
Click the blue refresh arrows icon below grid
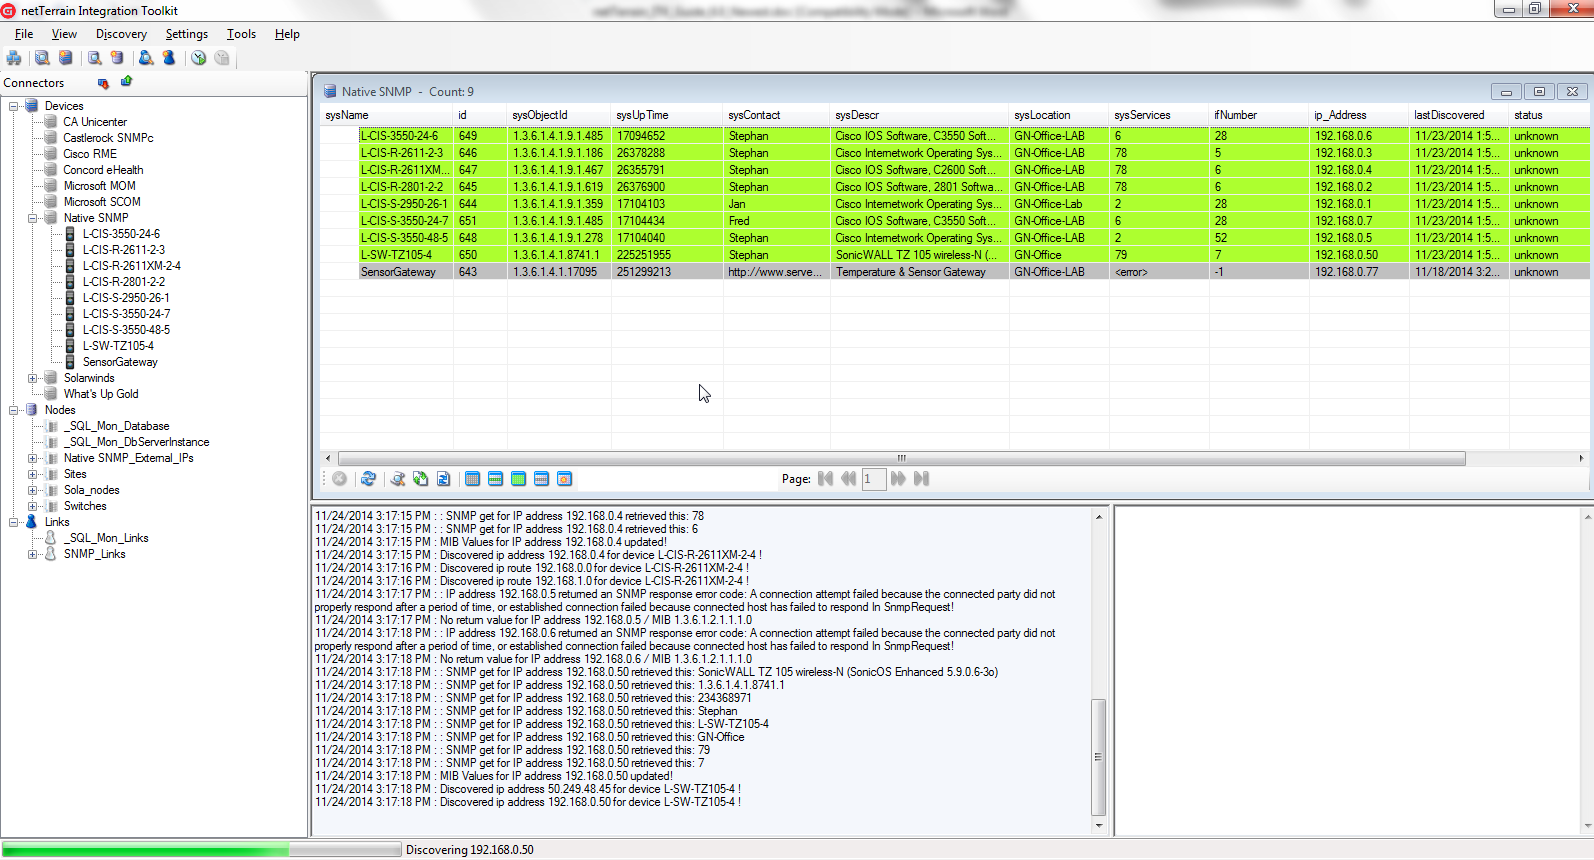pos(368,479)
